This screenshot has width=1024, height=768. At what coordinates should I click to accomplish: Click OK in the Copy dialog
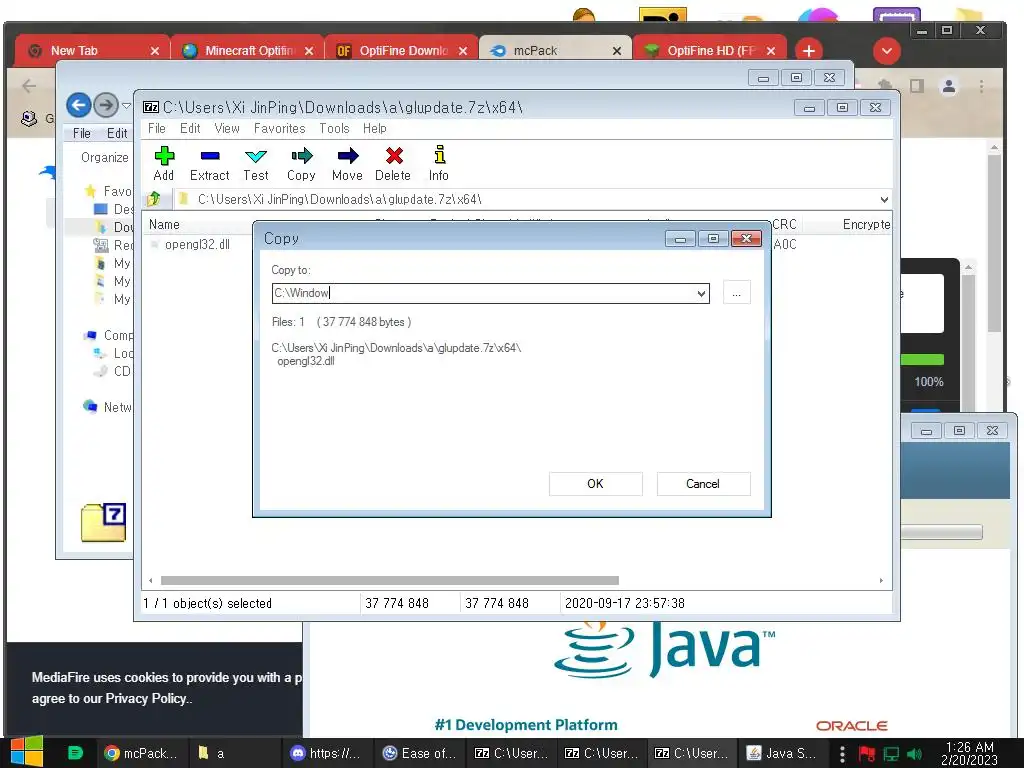596,484
